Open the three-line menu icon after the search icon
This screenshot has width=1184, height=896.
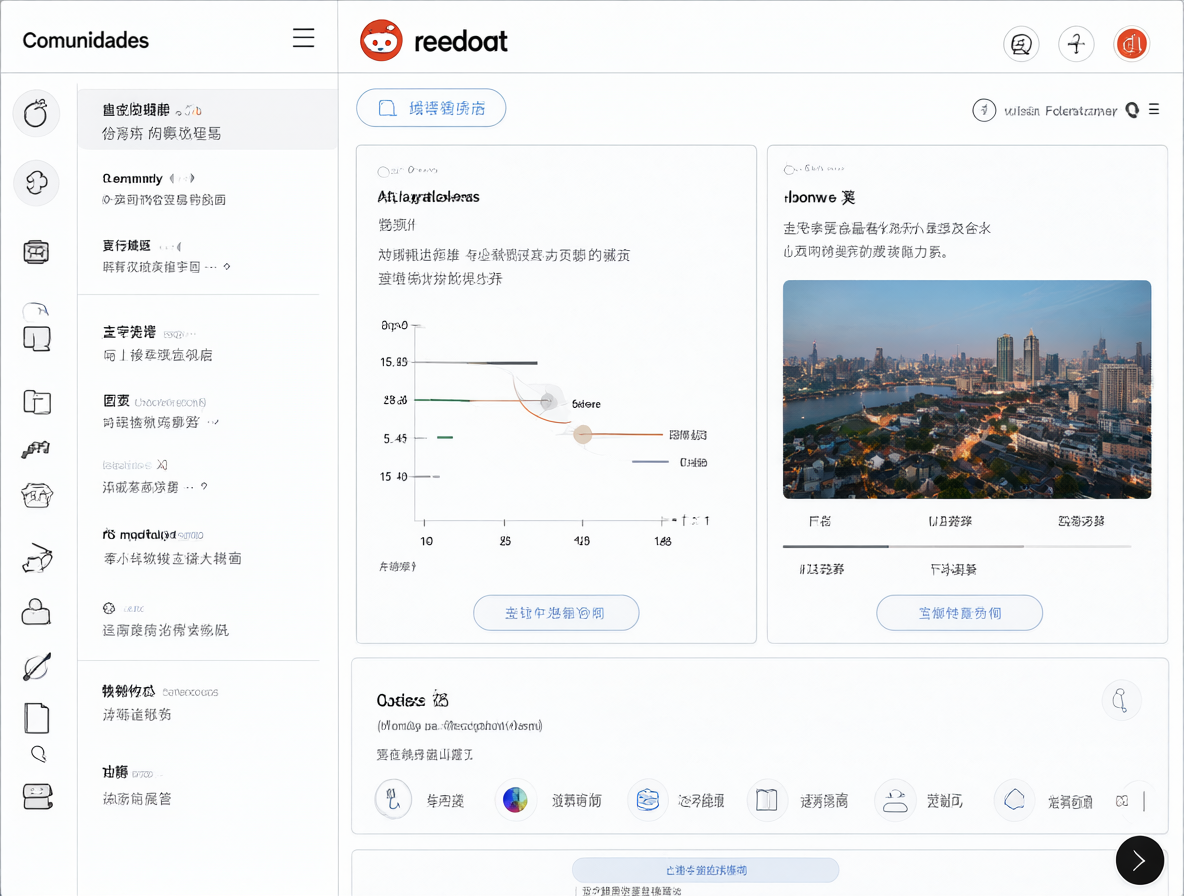tap(1154, 109)
